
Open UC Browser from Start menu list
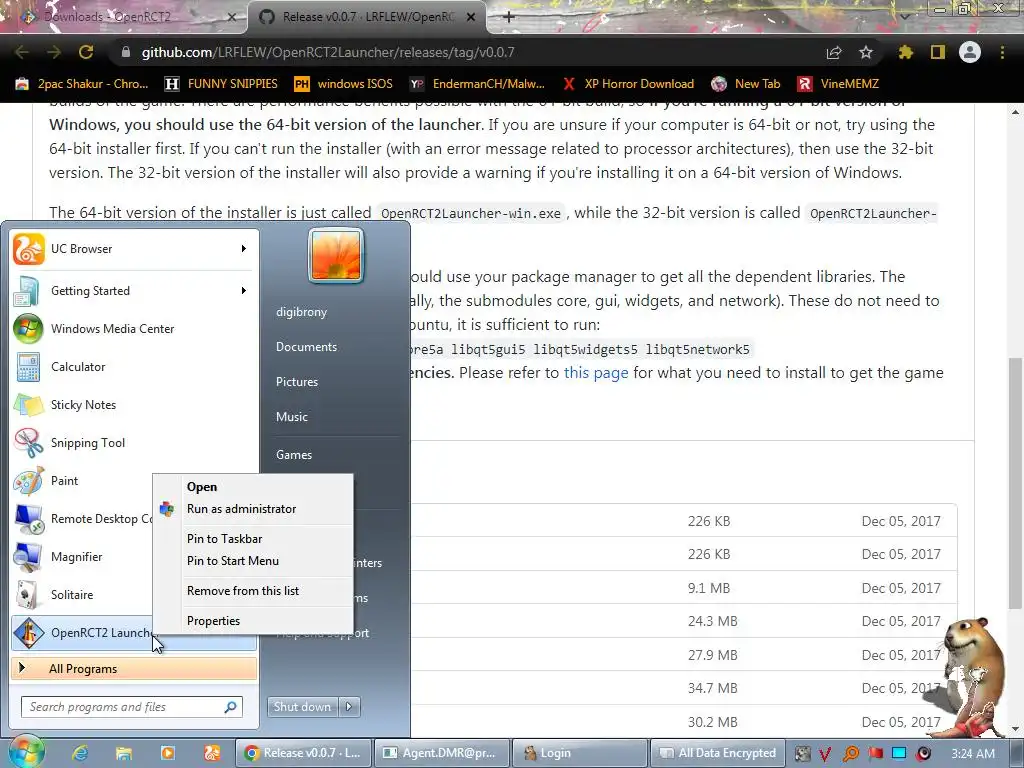pyautogui.click(x=134, y=249)
